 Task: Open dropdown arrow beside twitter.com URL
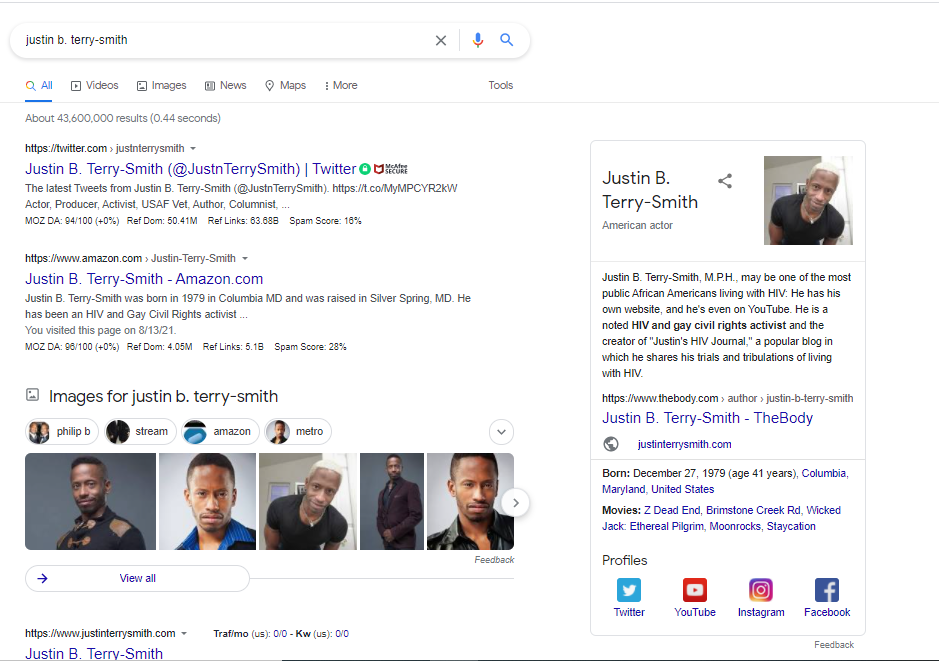(x=193, y=148)
